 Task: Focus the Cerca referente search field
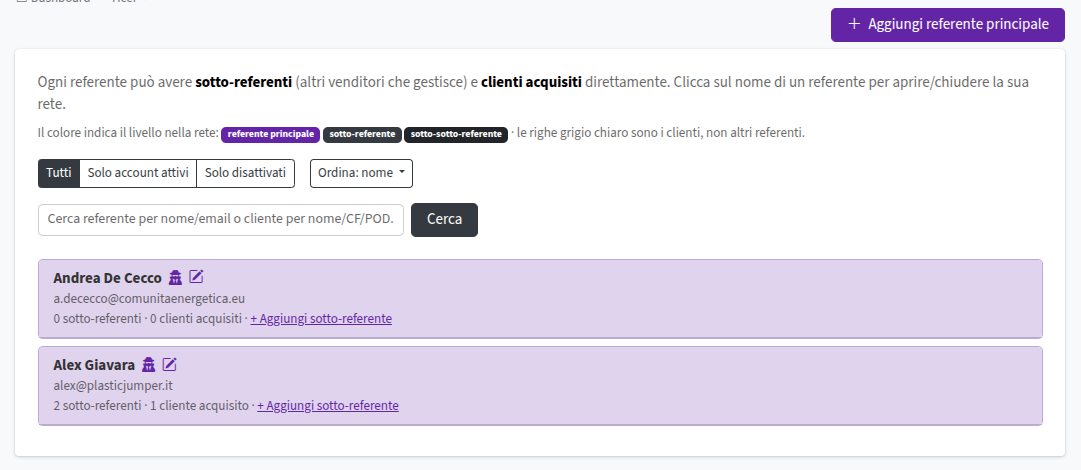[x=221, y=220]
